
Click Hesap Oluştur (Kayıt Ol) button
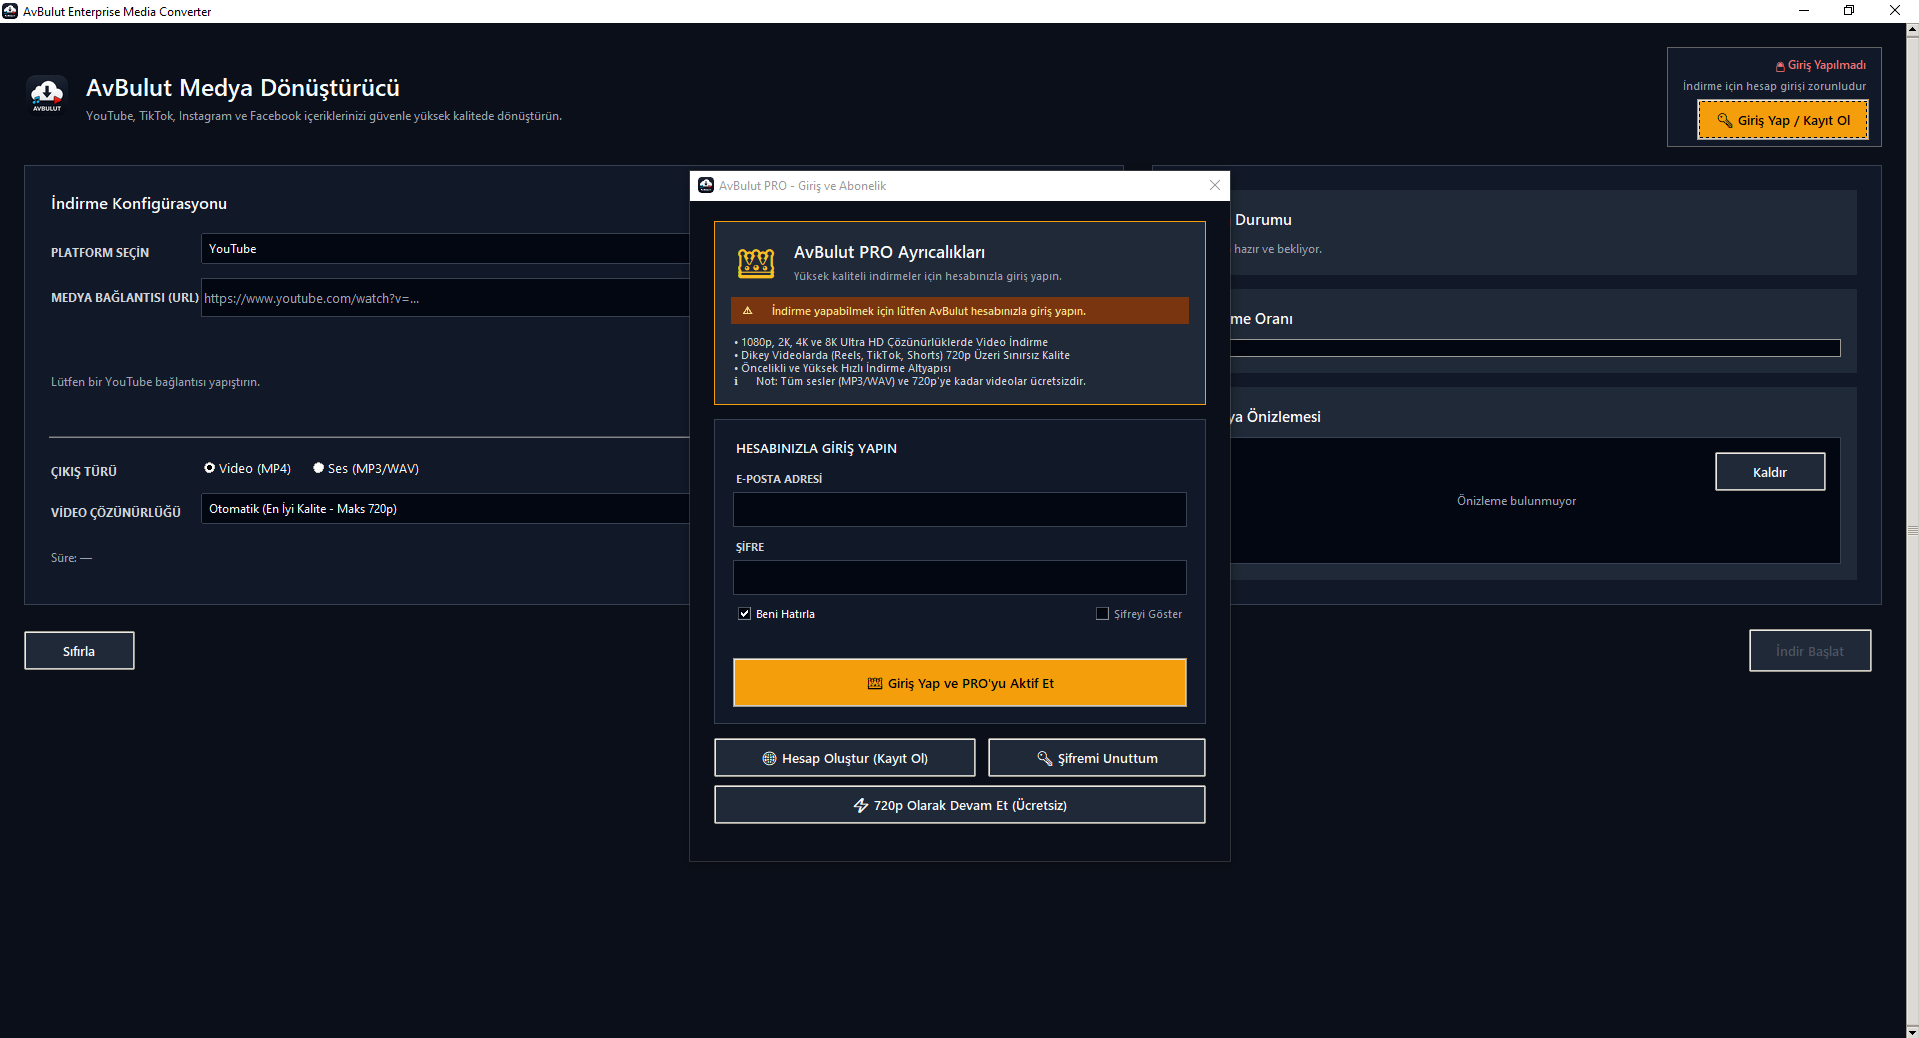tap(845, 758)
